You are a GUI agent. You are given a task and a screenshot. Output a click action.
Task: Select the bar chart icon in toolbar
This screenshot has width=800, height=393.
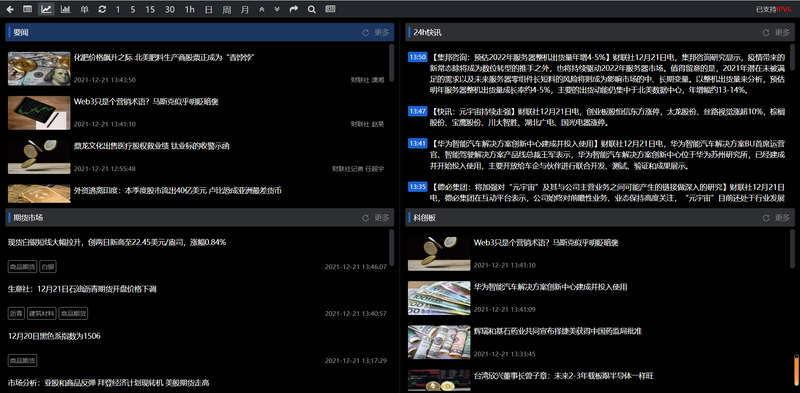tap(65, 9)
